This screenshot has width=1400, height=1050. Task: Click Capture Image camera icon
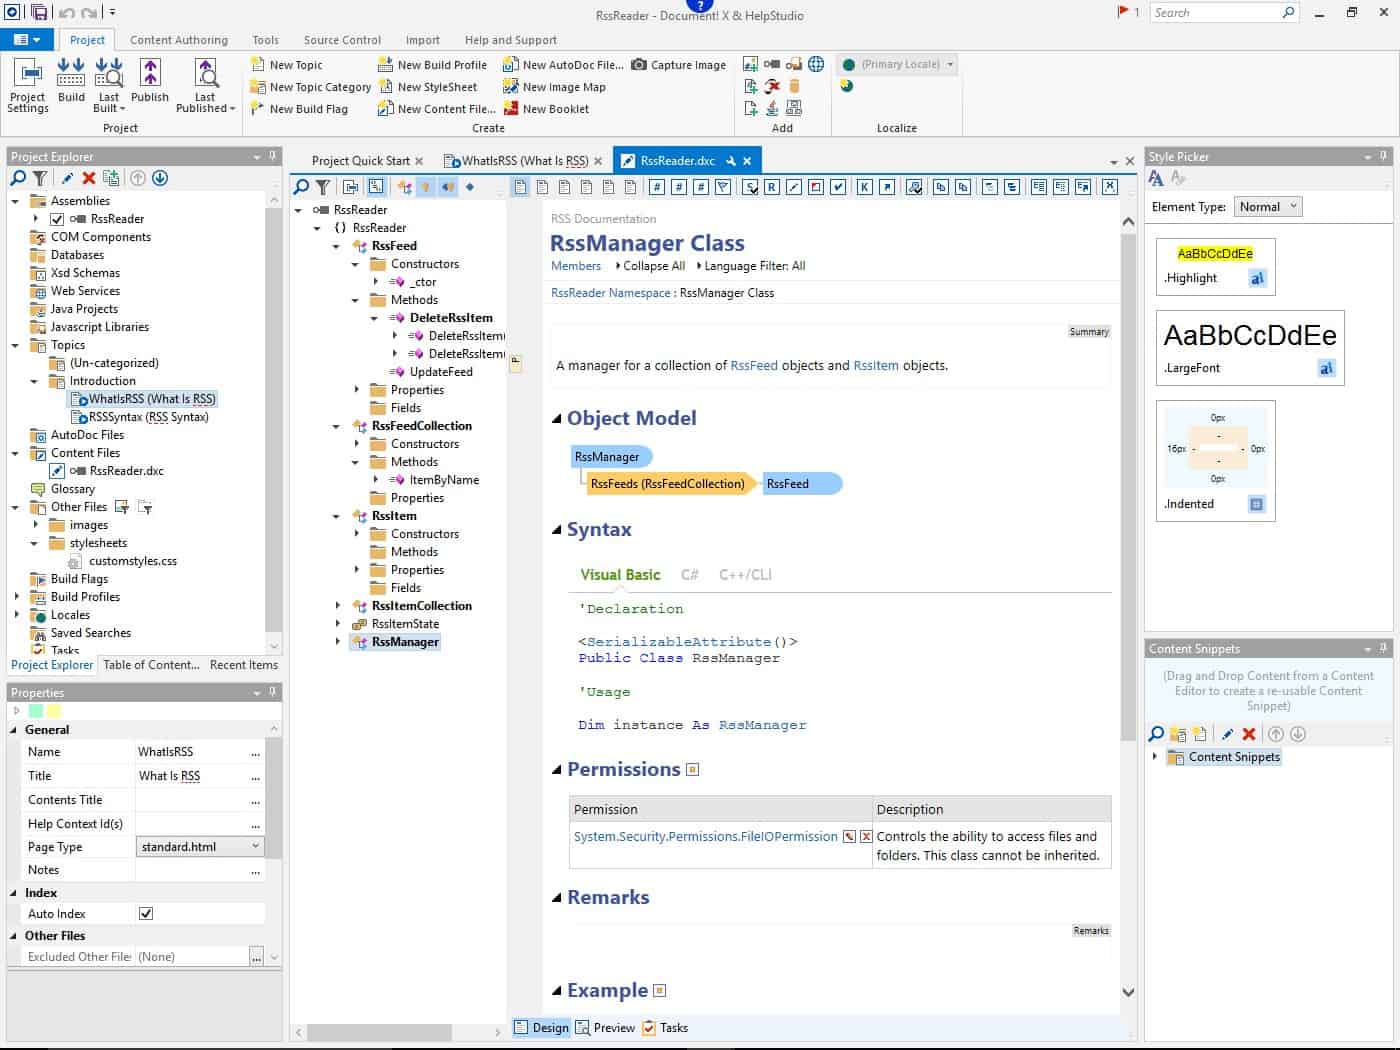click(x=639, y=64)
